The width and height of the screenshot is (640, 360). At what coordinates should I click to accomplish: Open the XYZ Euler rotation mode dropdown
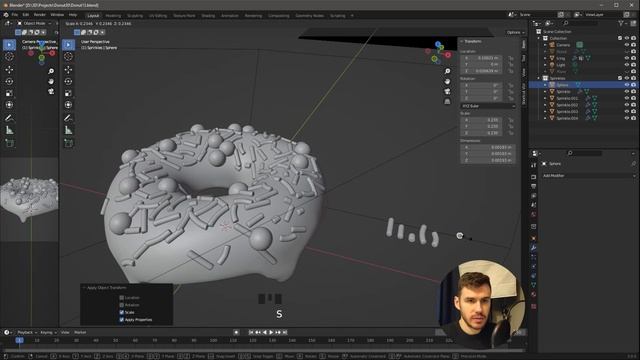click(488, 106)
